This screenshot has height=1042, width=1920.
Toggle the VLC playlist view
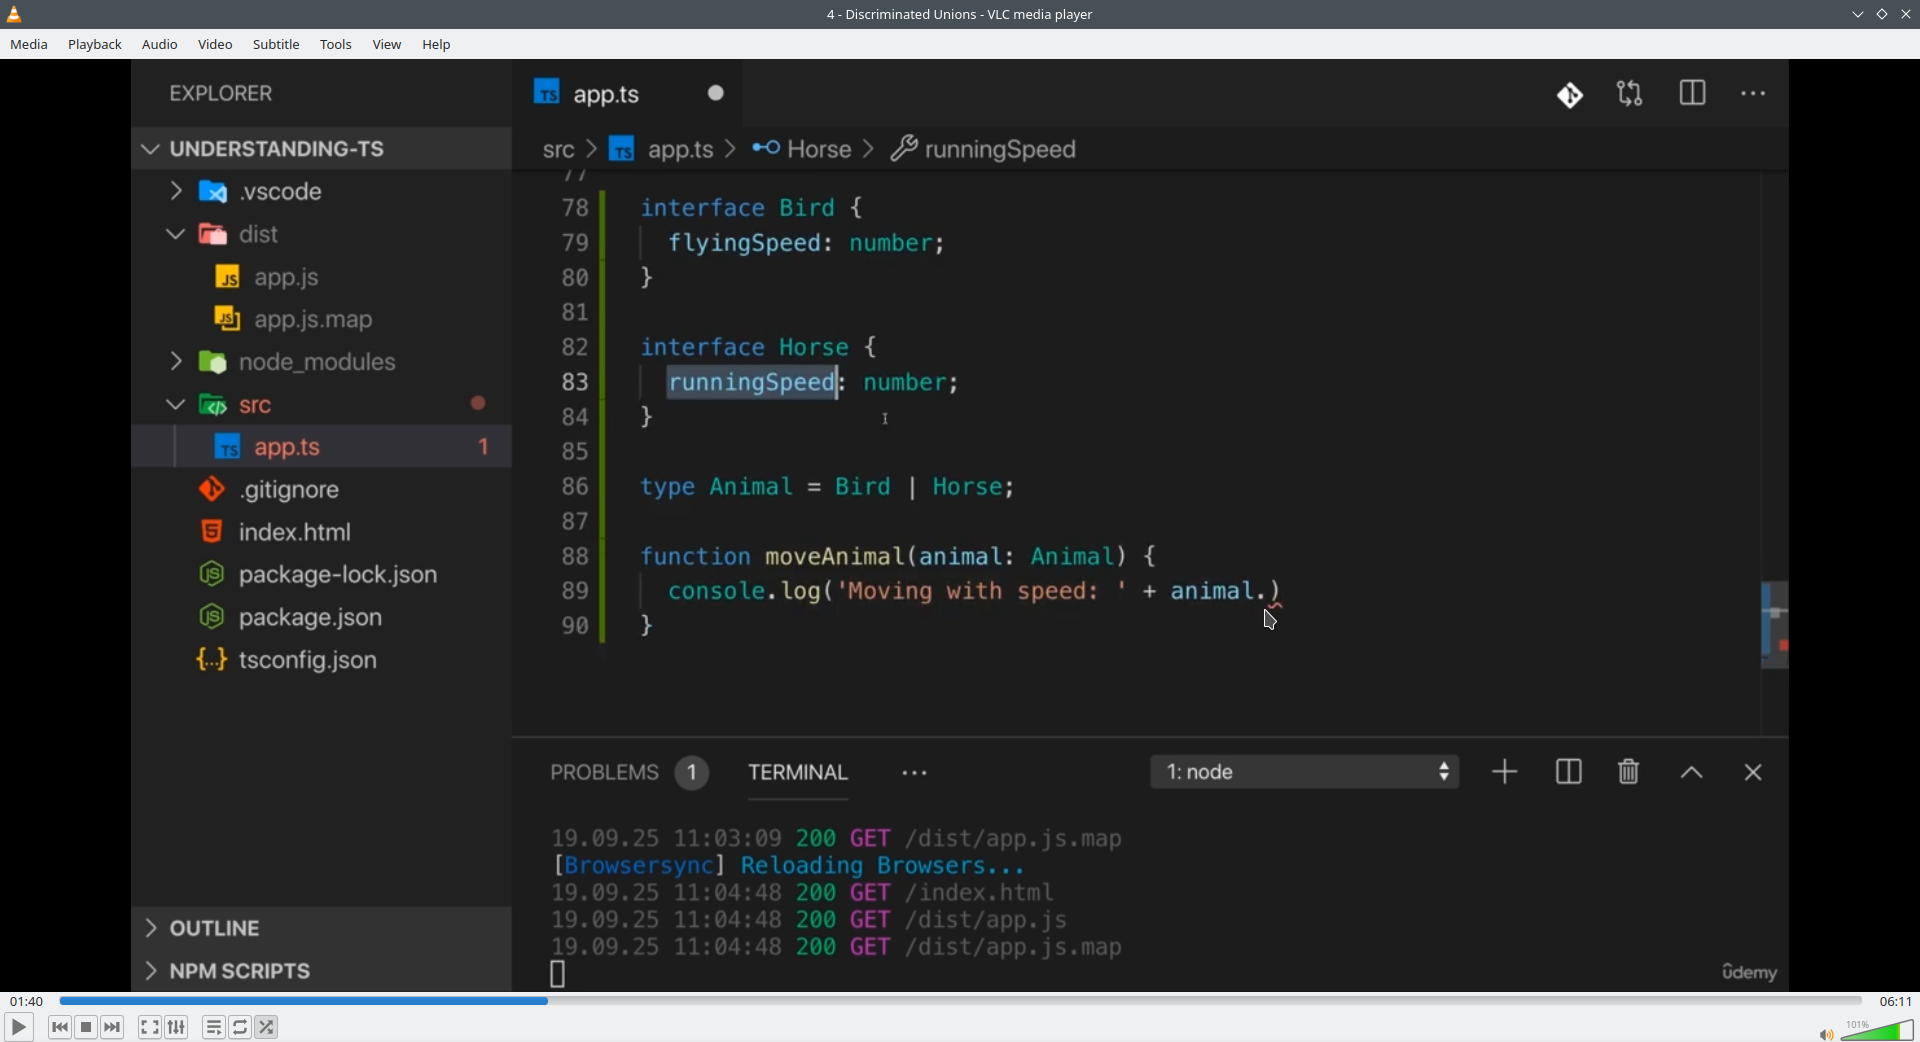click(x=213, y=1027)
